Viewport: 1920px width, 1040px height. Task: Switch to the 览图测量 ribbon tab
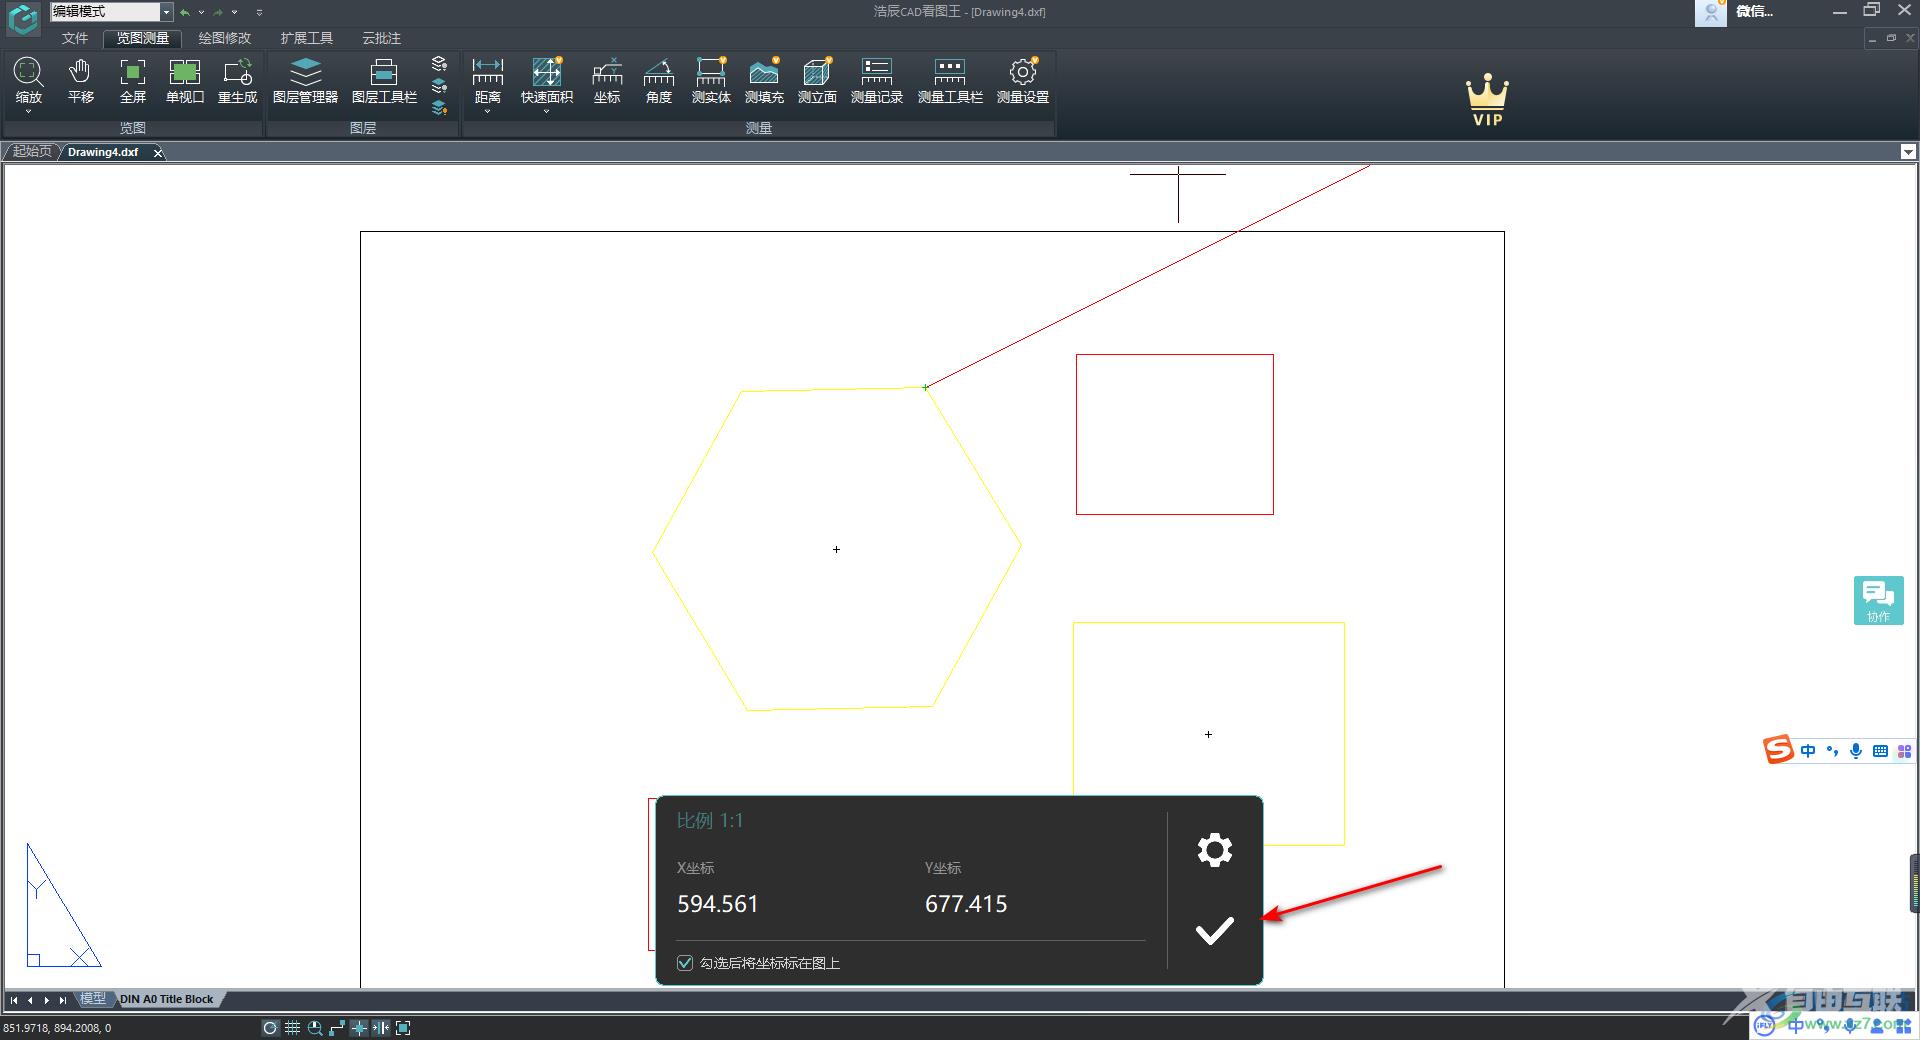point(142,38)
